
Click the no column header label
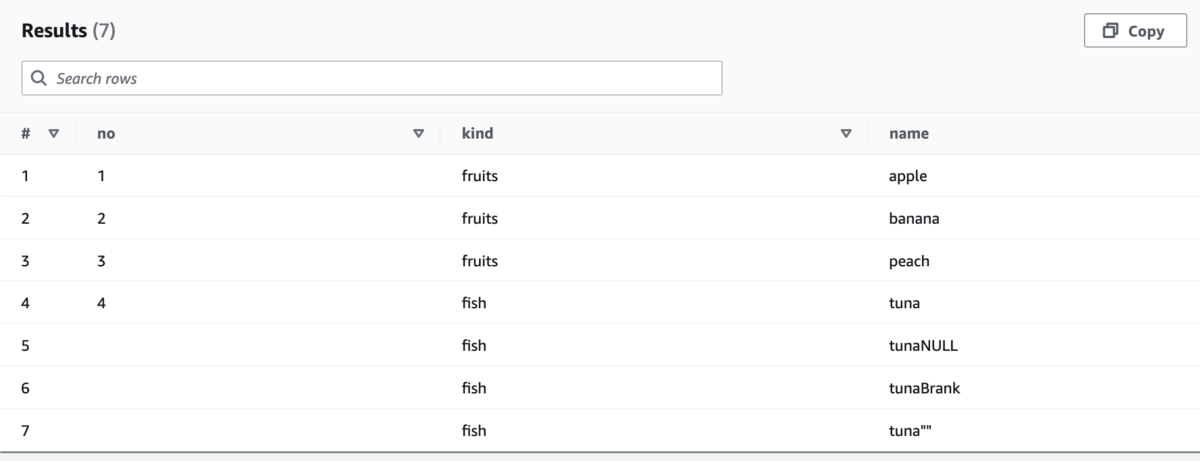[106, 133]
